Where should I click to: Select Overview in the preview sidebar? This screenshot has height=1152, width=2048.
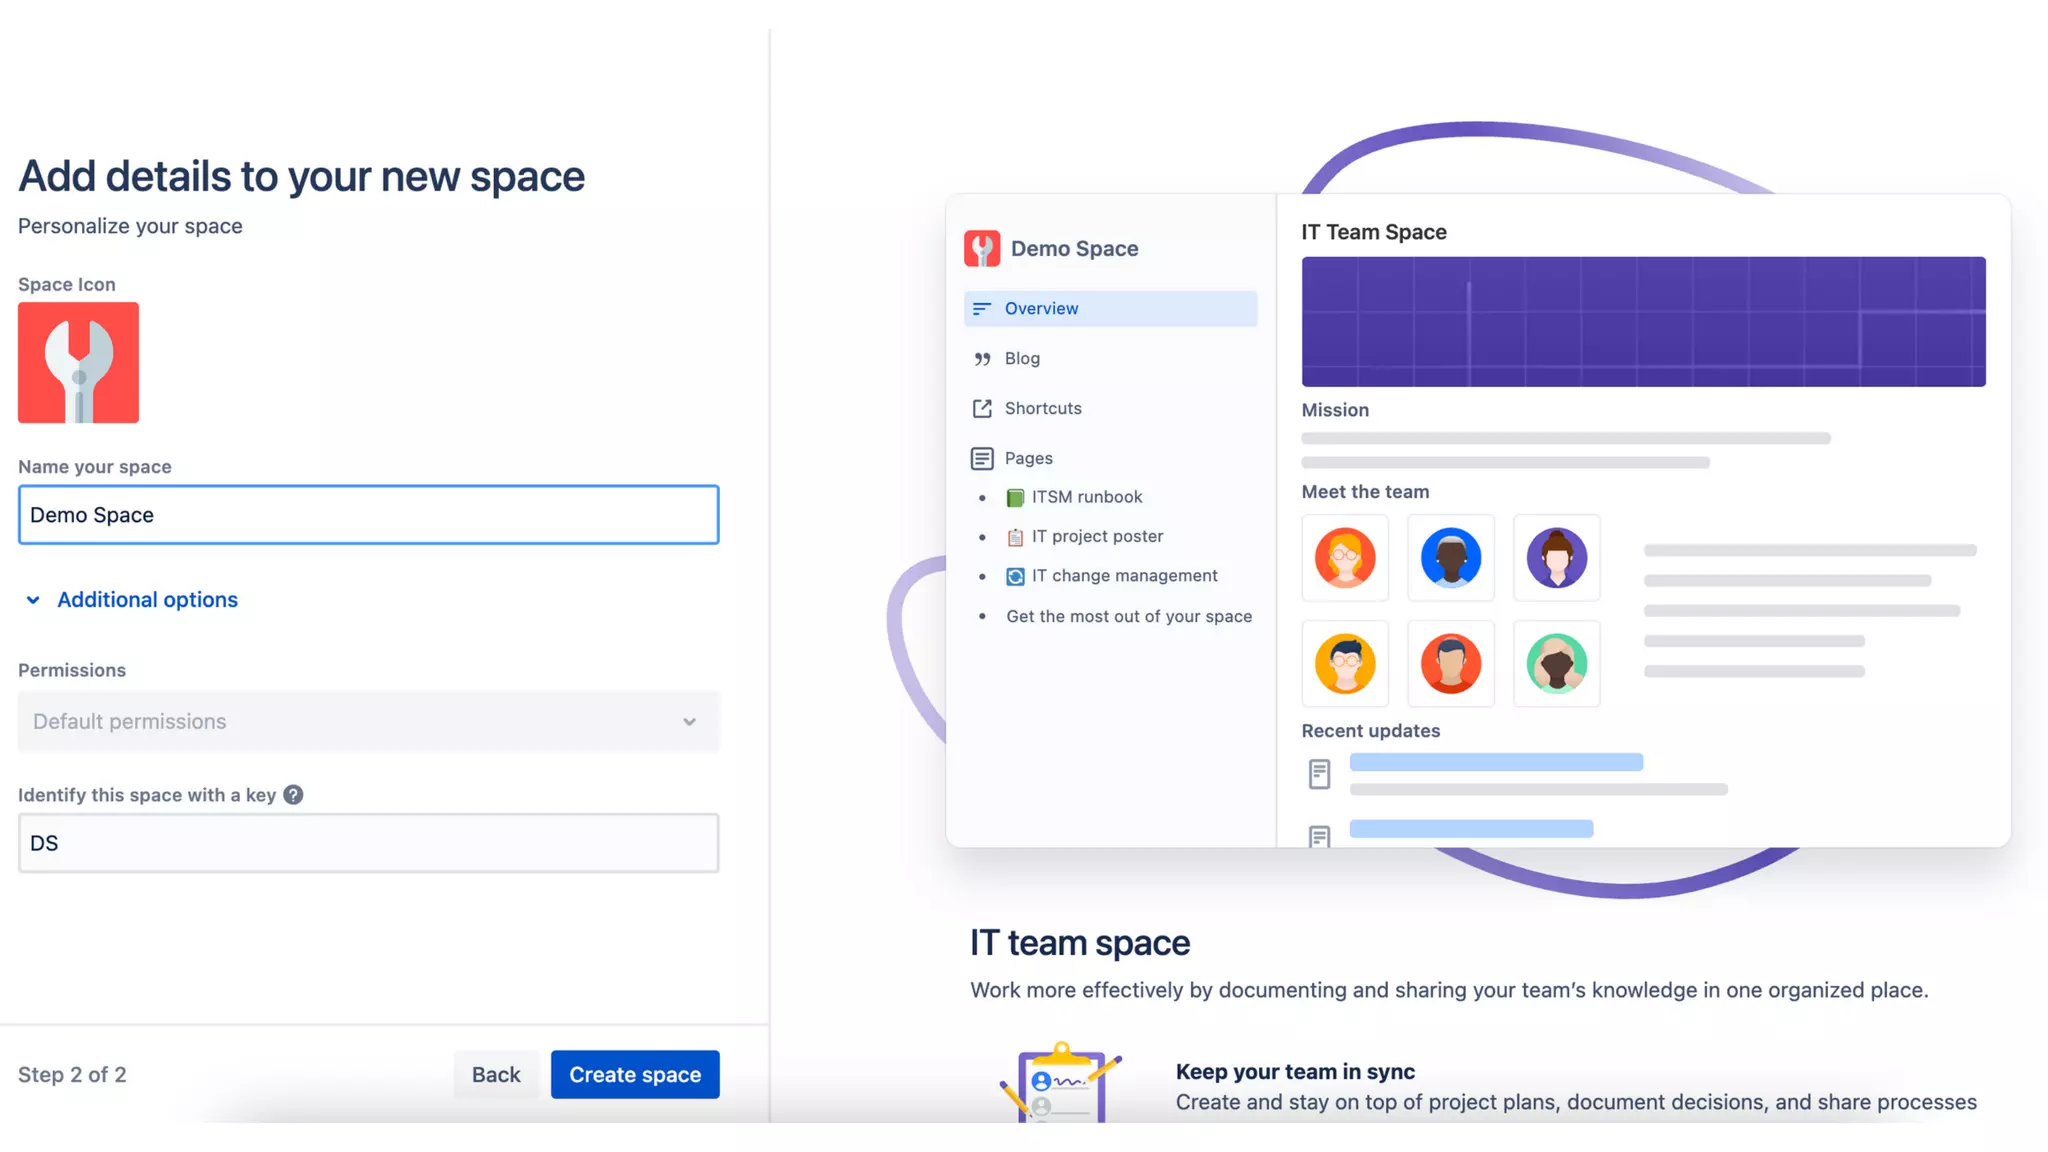pyautogui.click(x=1110, y=309)
